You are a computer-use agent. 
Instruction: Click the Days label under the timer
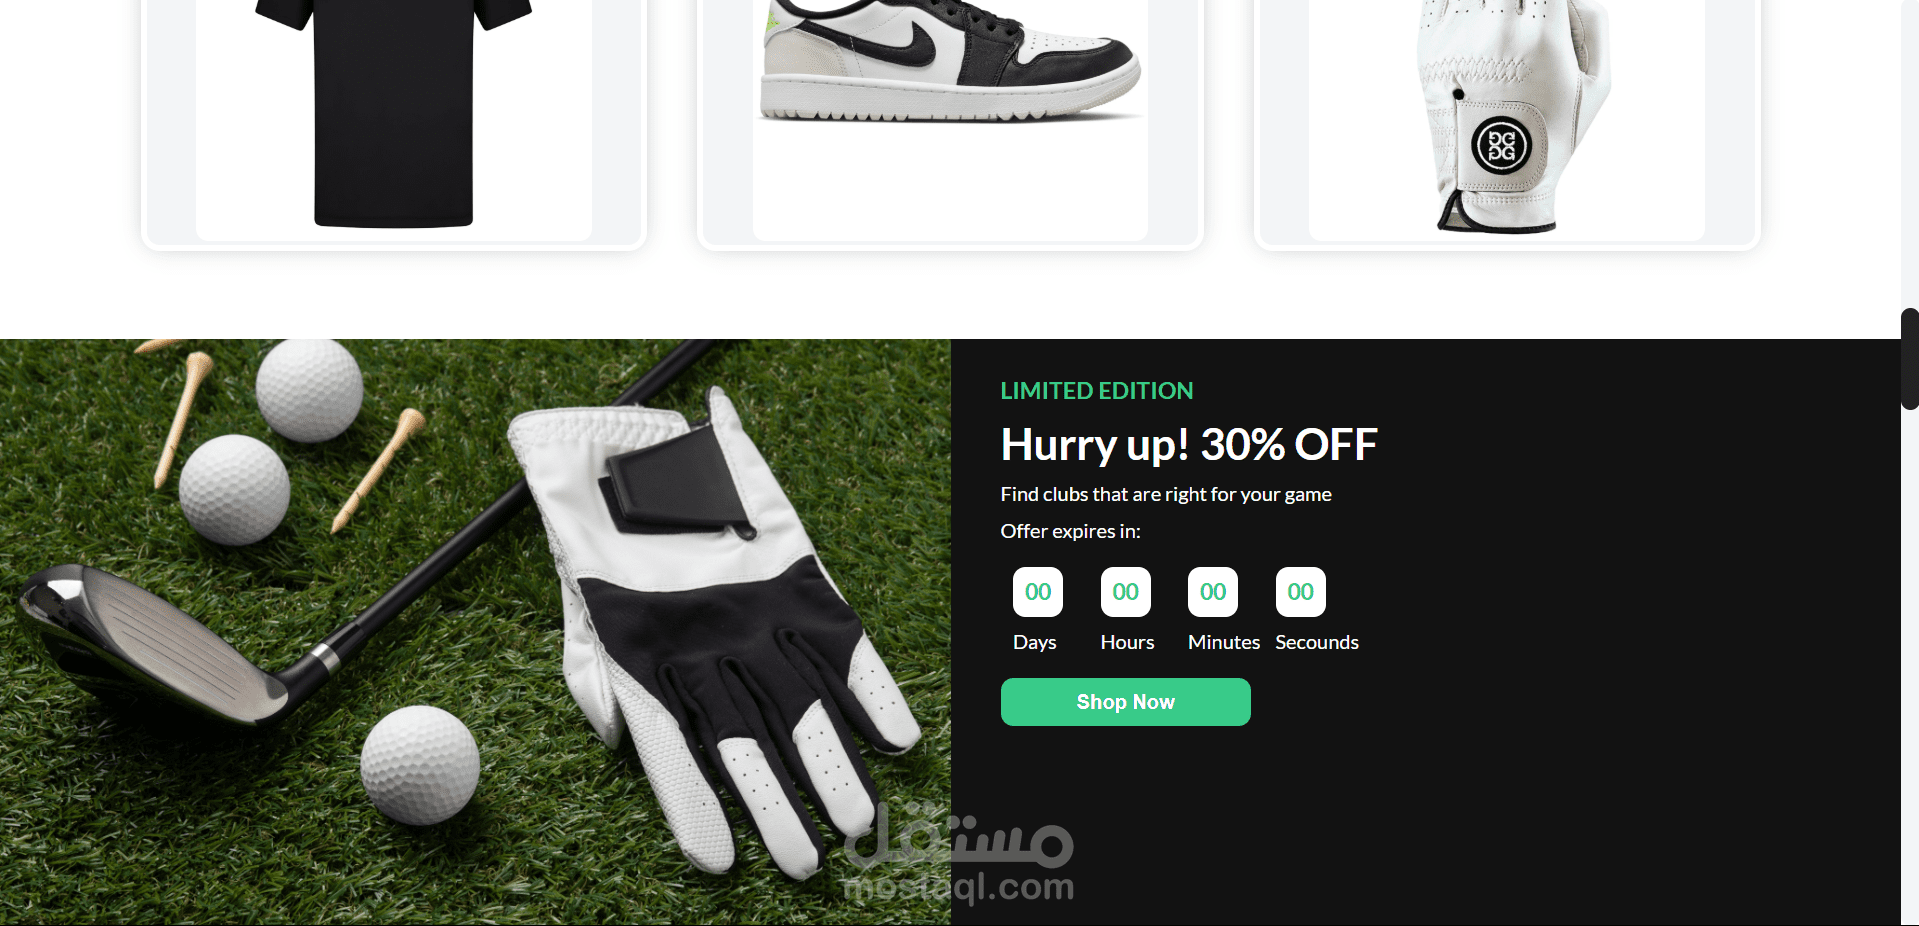tap(1035, 642)
